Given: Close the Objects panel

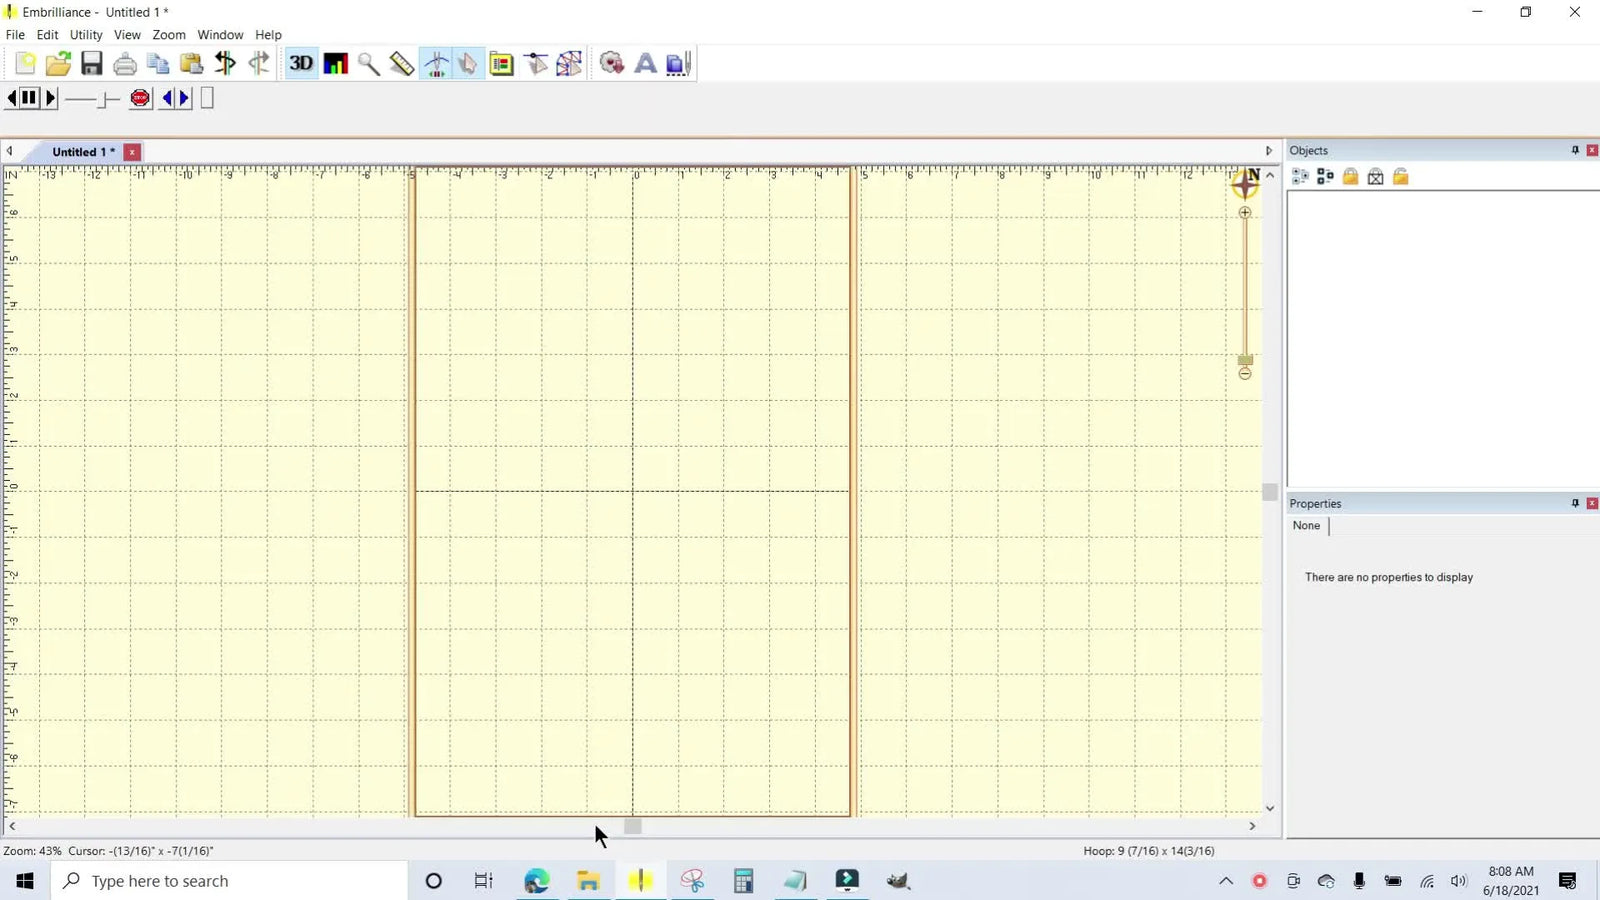Looking at the screenshot, I should pyautogui.click(x=1592, y=150).
